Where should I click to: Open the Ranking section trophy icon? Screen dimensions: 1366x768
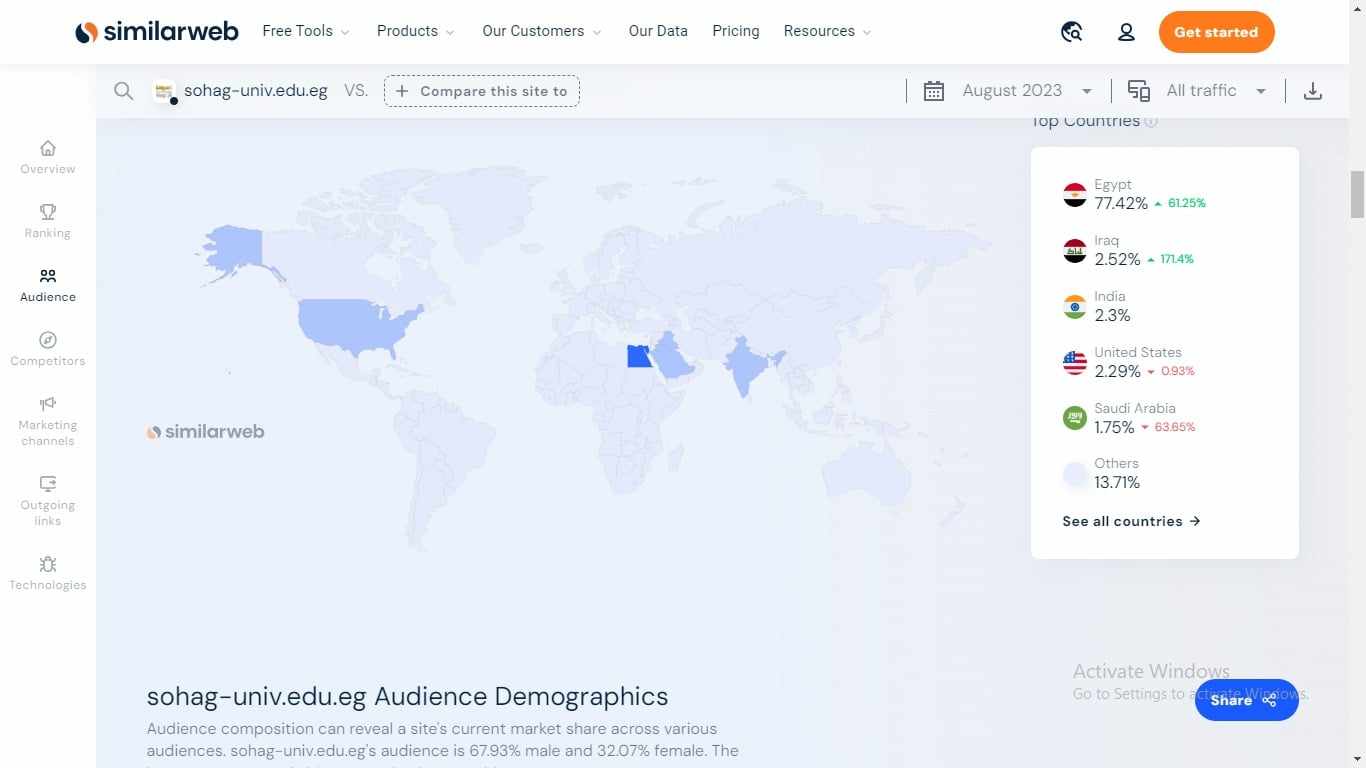pyautogui.click(x=48, y=212)
